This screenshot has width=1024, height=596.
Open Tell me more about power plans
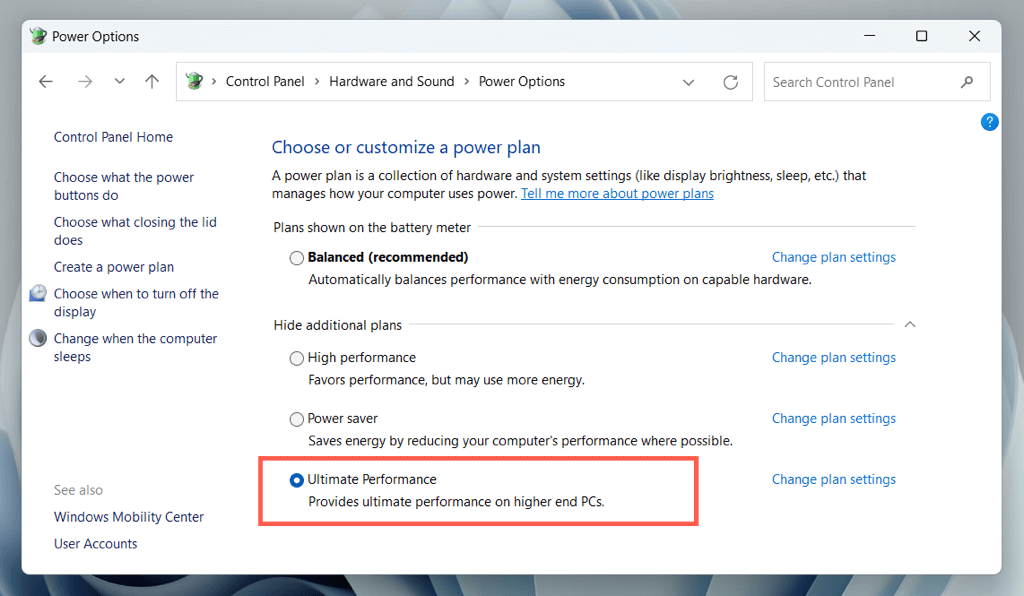point(617,193)
